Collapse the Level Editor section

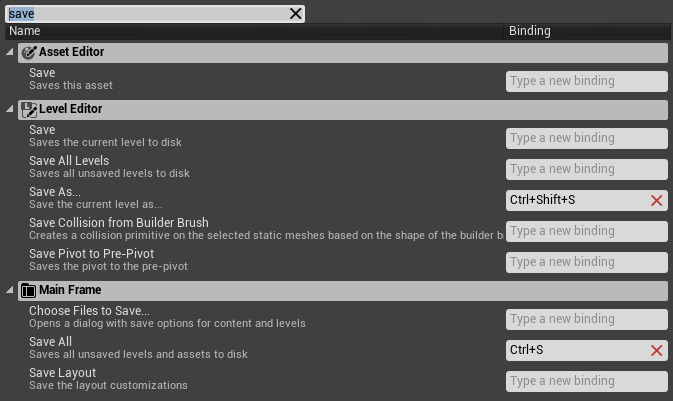point(10,109)
